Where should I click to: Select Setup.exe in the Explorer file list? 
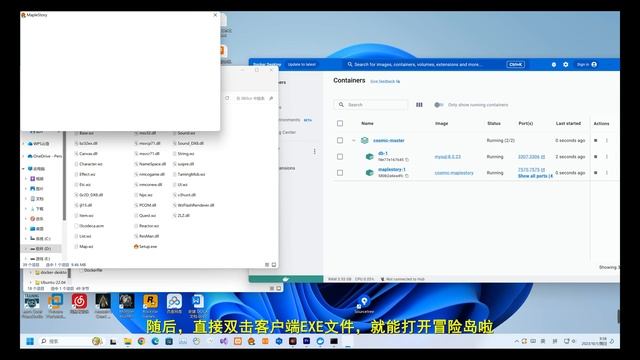pos(145,247)
